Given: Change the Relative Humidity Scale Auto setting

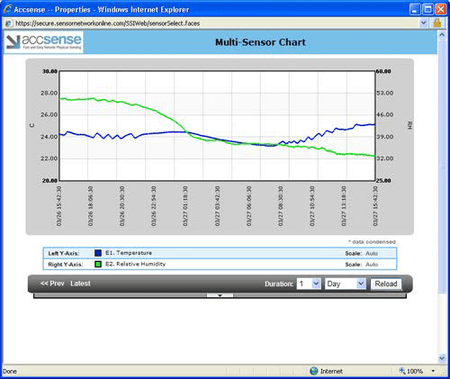Looking at the screenshot, I should (372, 264).
